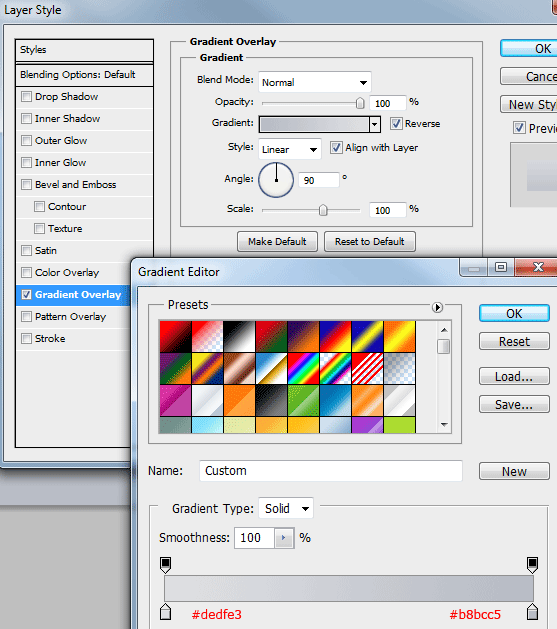The image size is (557, 629).
Task: Open the Blend Mode dropdown
Action: 315,82
